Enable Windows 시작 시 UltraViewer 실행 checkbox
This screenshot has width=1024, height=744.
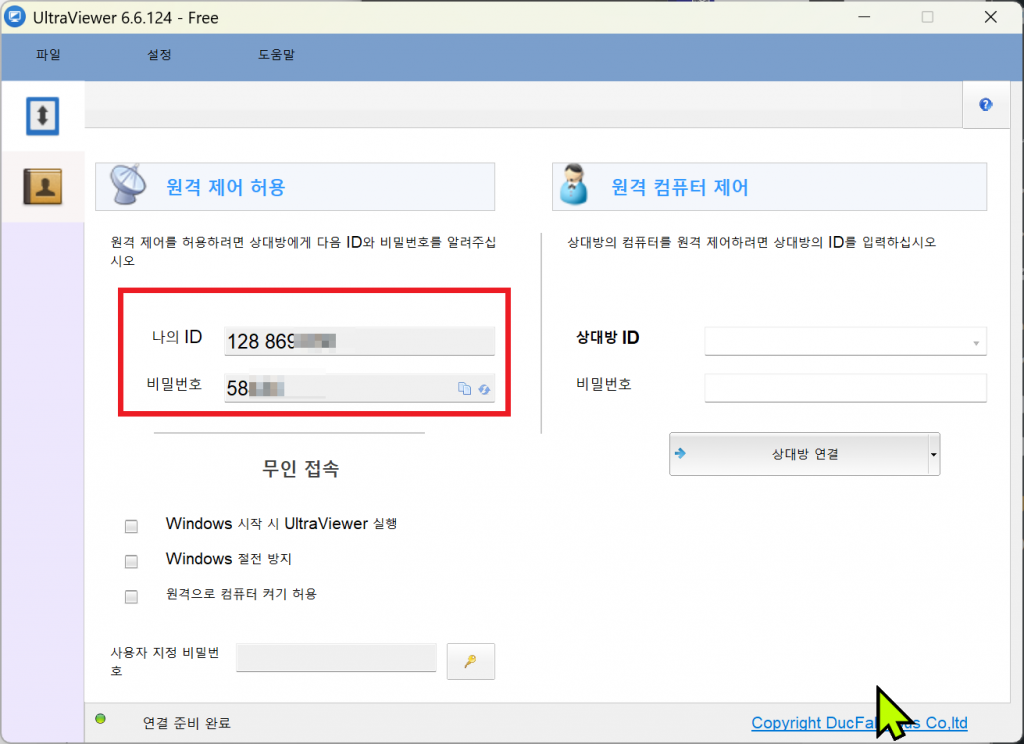point(131,526)
